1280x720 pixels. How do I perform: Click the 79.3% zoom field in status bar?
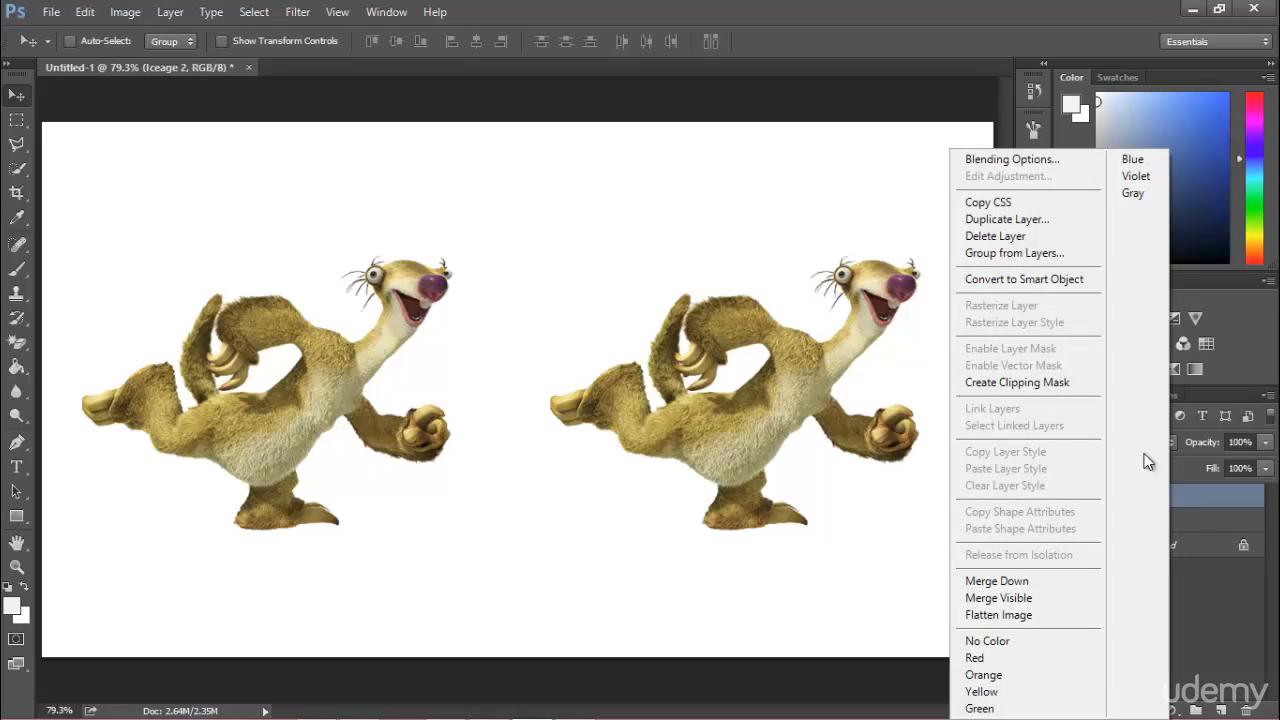coord(59,711)
